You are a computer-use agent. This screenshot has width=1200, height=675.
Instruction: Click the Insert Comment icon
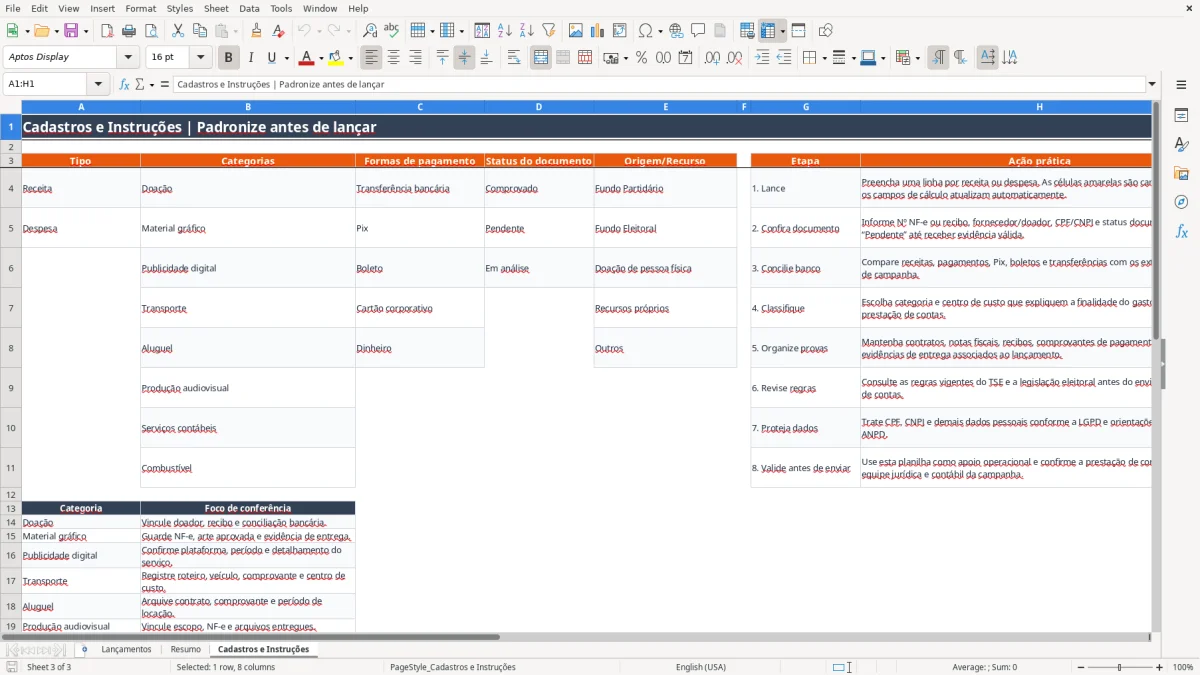pyautogui.click(x=698, y=31)
